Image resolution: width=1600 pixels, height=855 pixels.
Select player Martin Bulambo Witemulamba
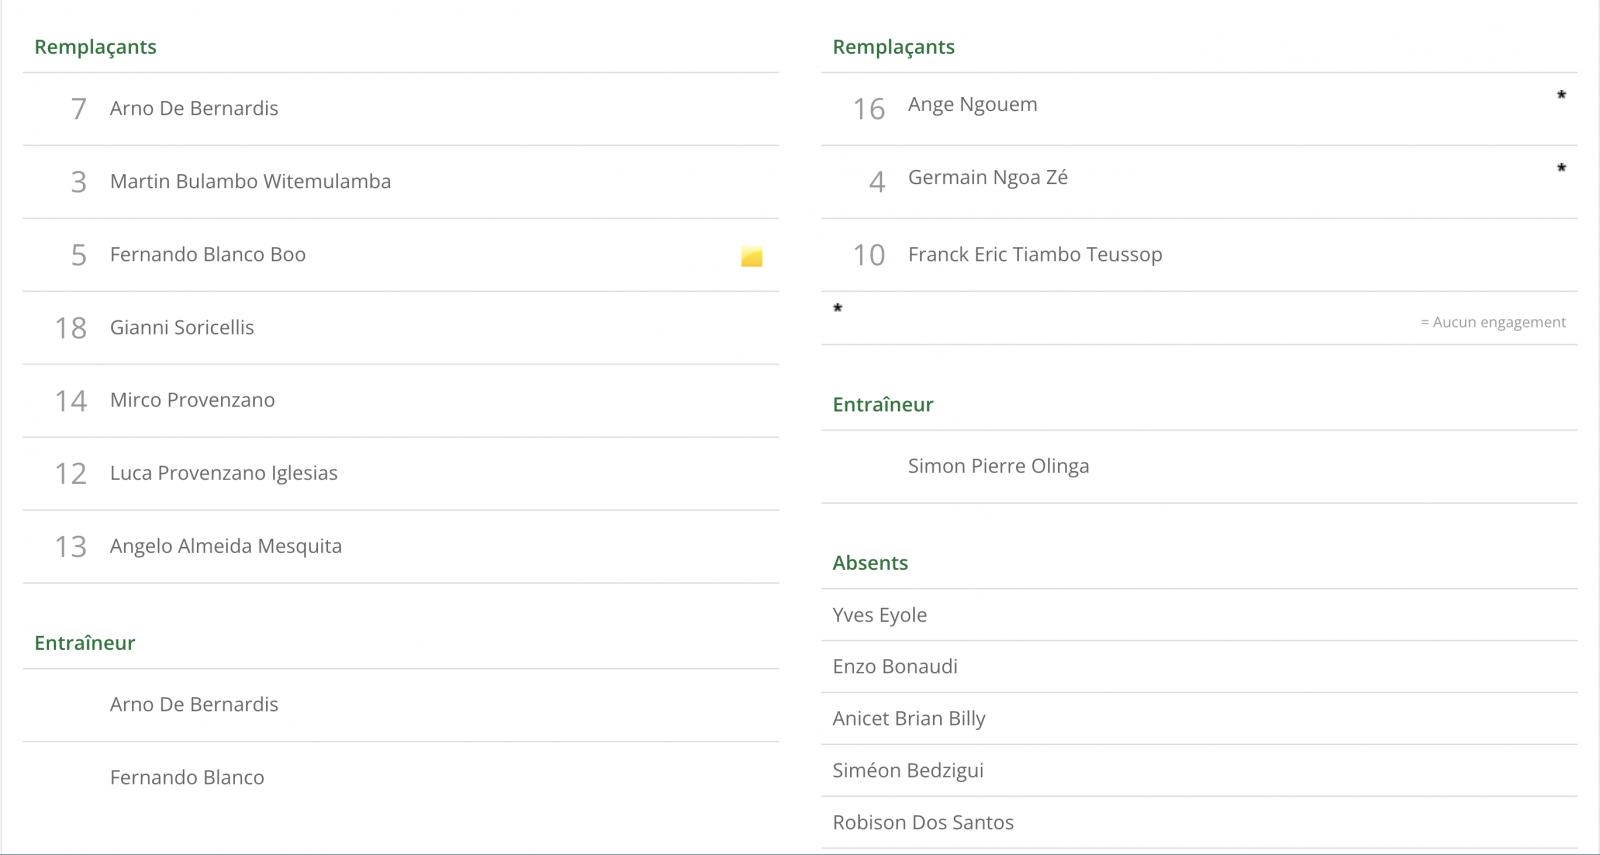pos(250,181)
